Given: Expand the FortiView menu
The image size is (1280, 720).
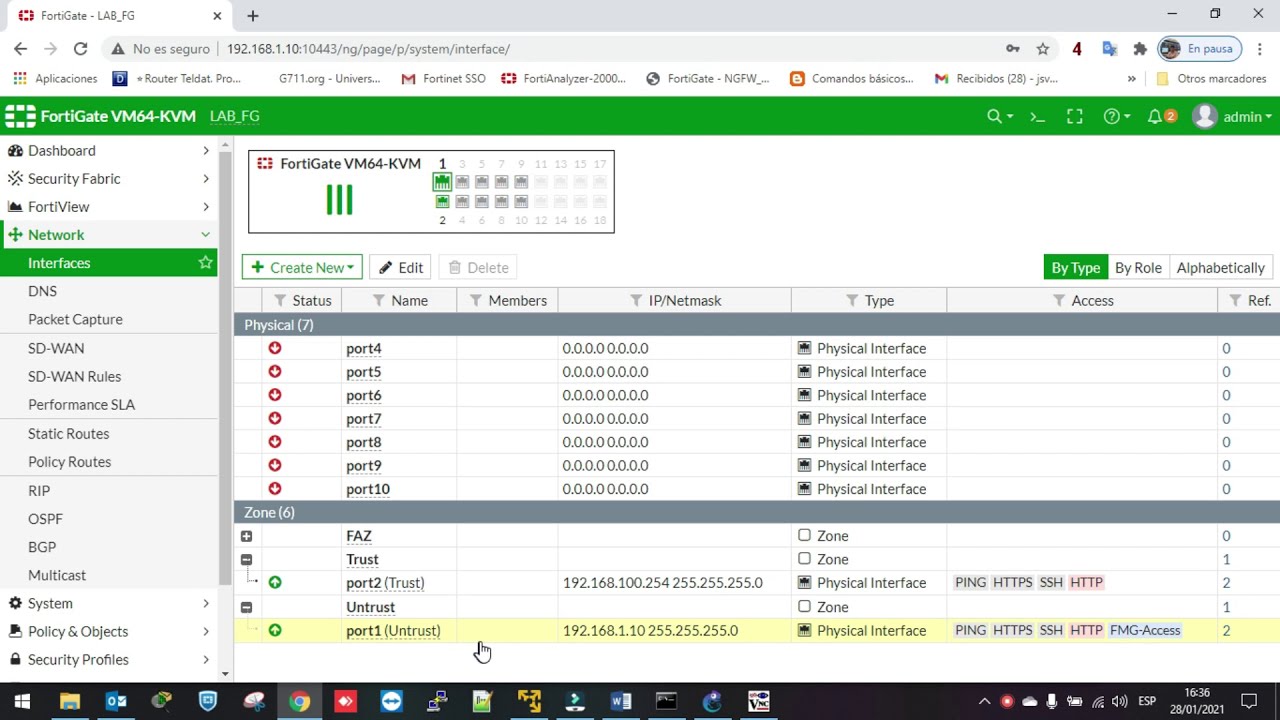Looking at the screenshot, I should pos(108,206).
